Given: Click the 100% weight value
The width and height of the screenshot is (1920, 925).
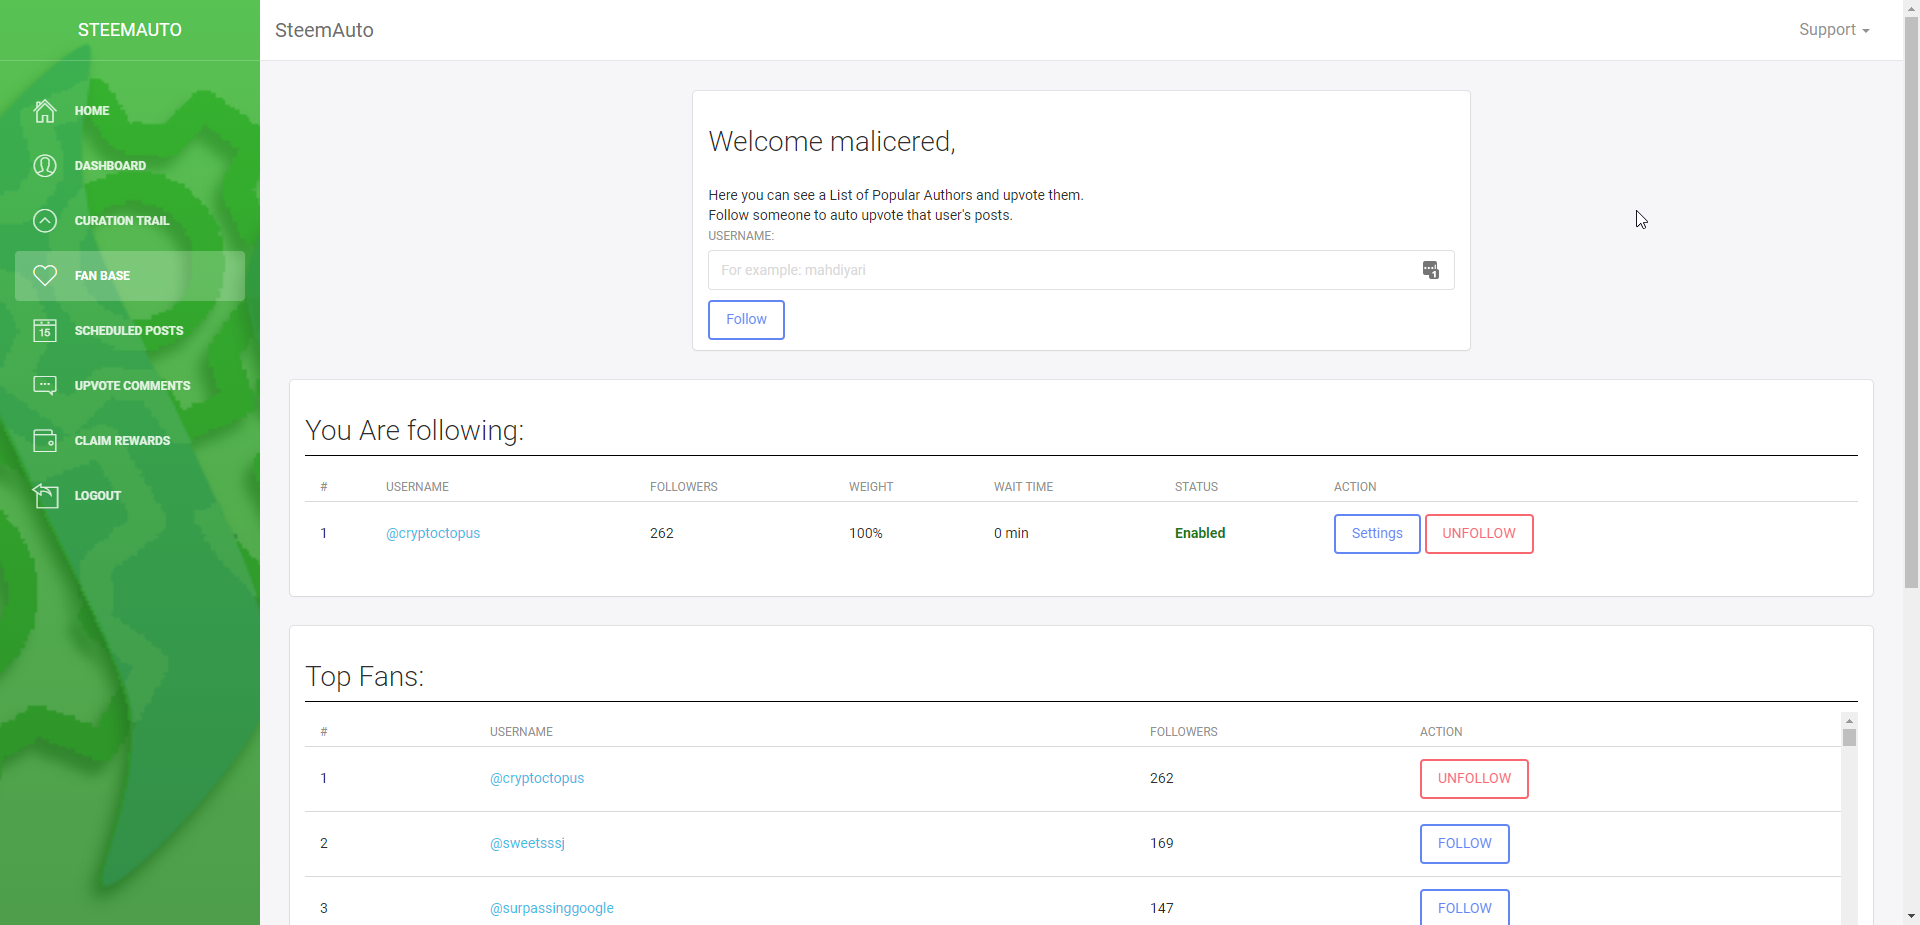Looking at the screenshot, I should tap(866, 533).
